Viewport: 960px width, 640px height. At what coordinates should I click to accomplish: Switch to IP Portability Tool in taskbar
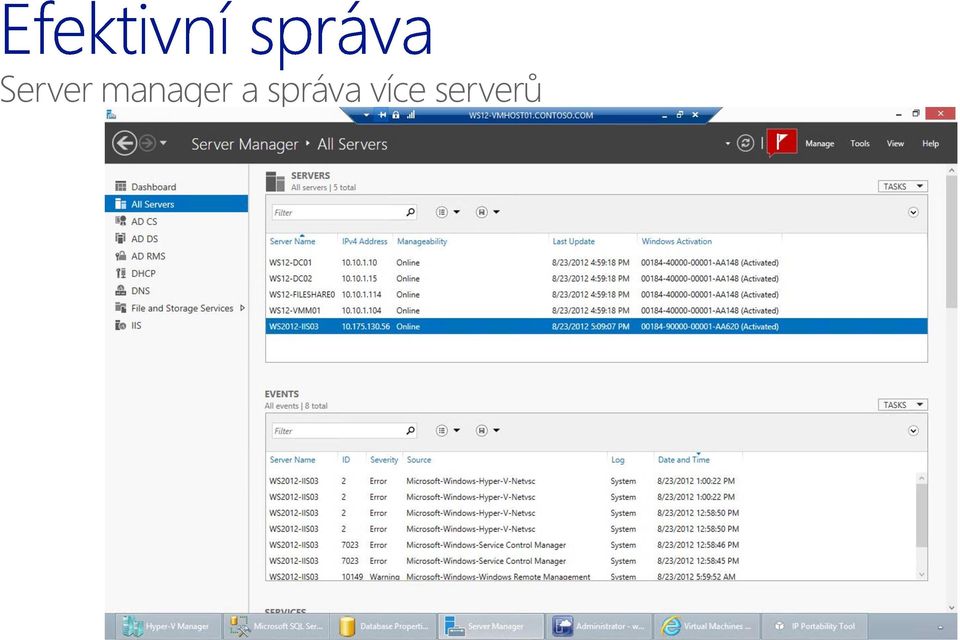pos(814,626)
